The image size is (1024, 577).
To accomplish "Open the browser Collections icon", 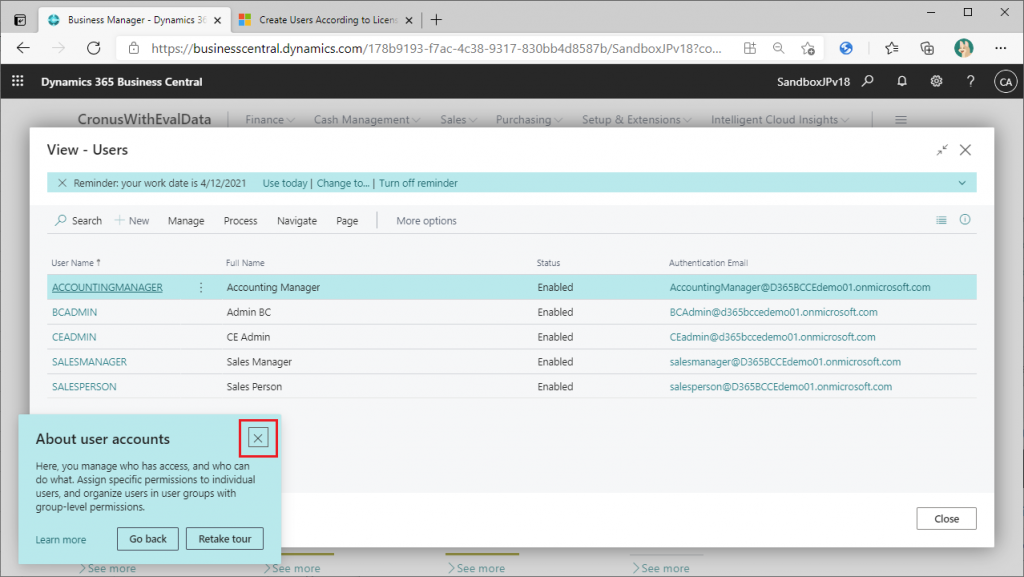I will 927,48.
